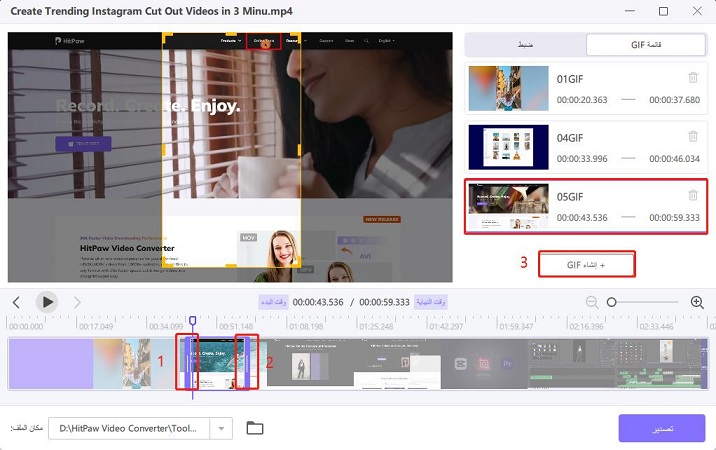
Task: Select the 01GIF thumbnail
Action: [508, 88]
